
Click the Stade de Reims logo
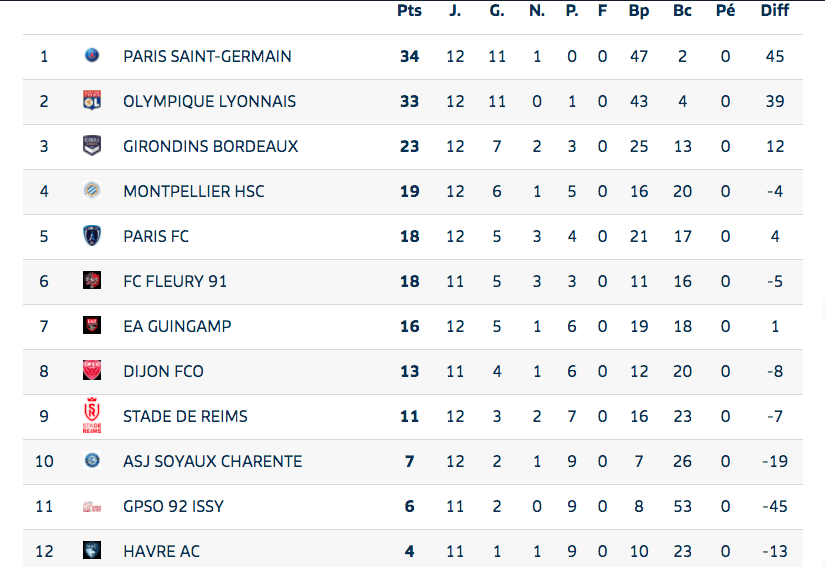coord(92,416)
